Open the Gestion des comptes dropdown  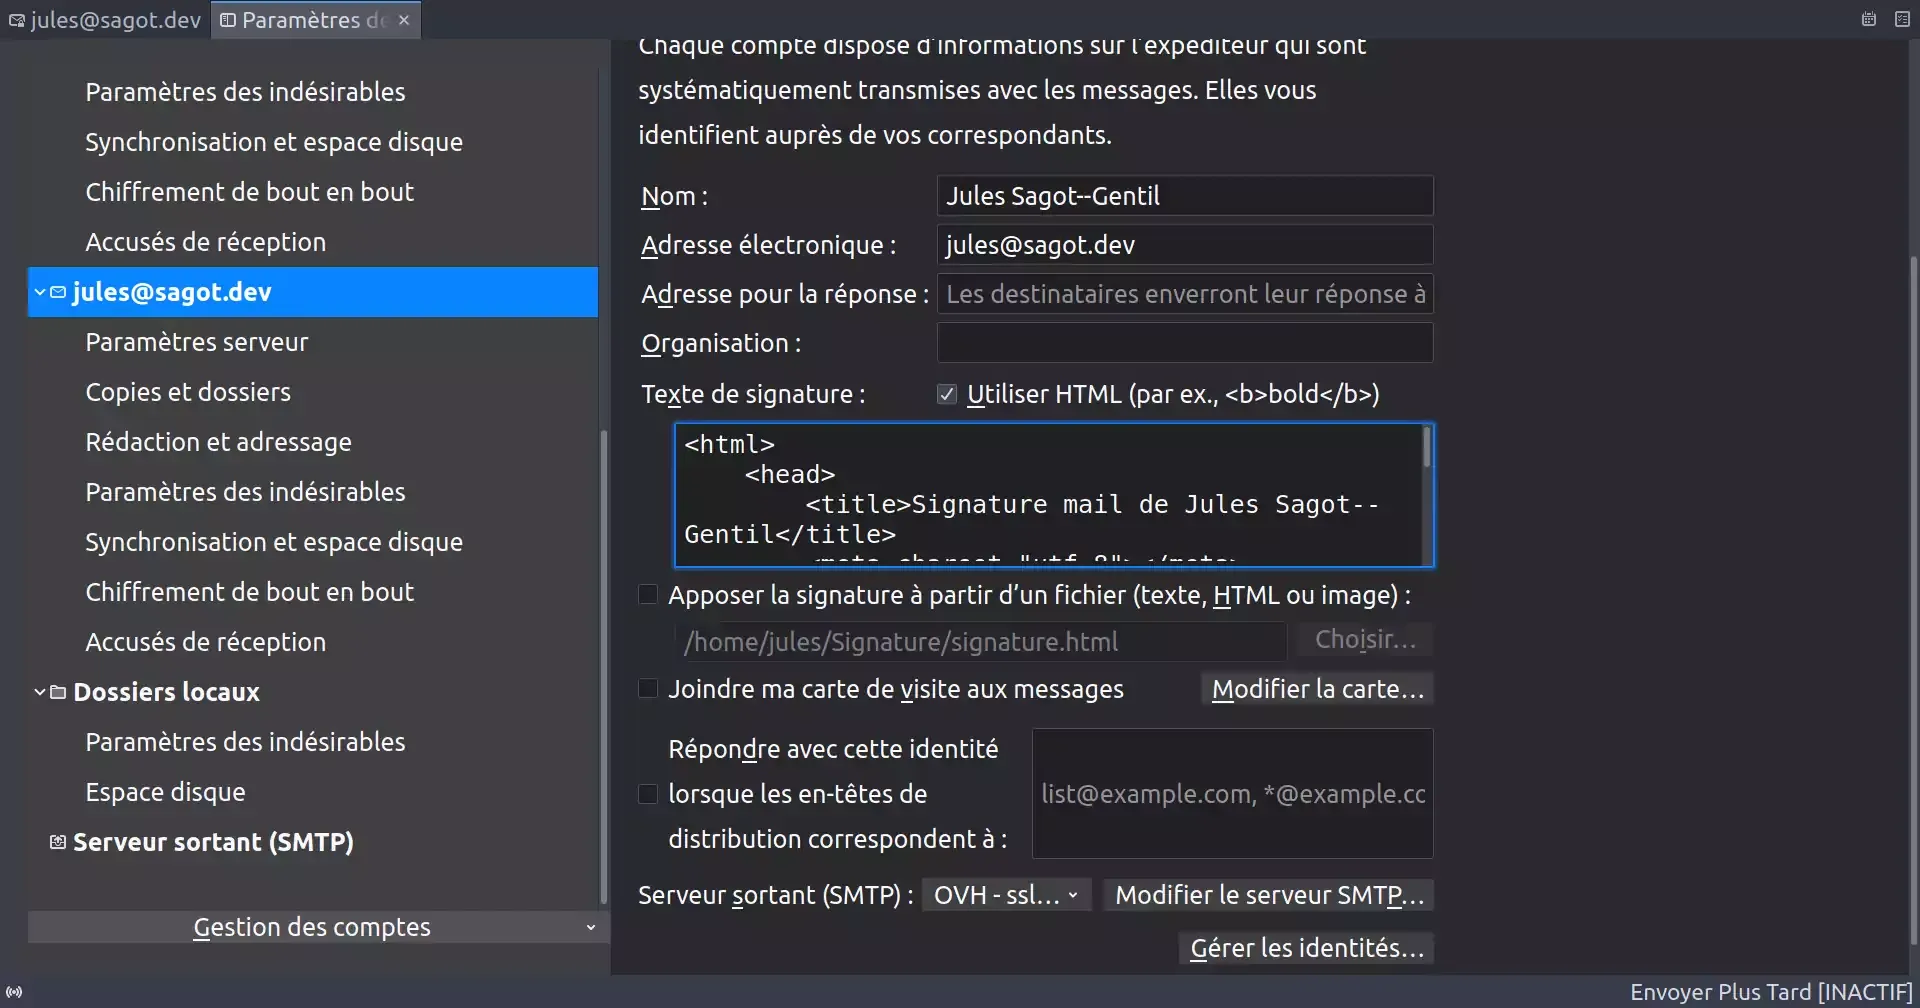click(311, 926)
